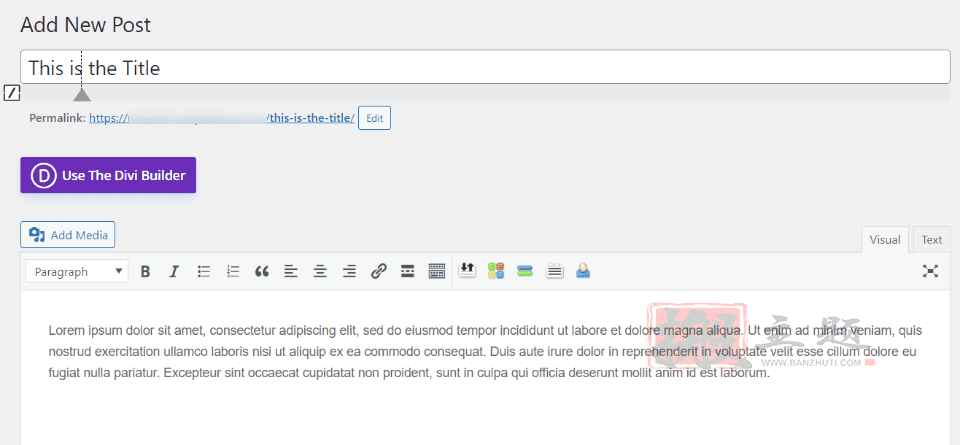
Task: Click Use The Divi Builder button
Action: coord(108,175)
